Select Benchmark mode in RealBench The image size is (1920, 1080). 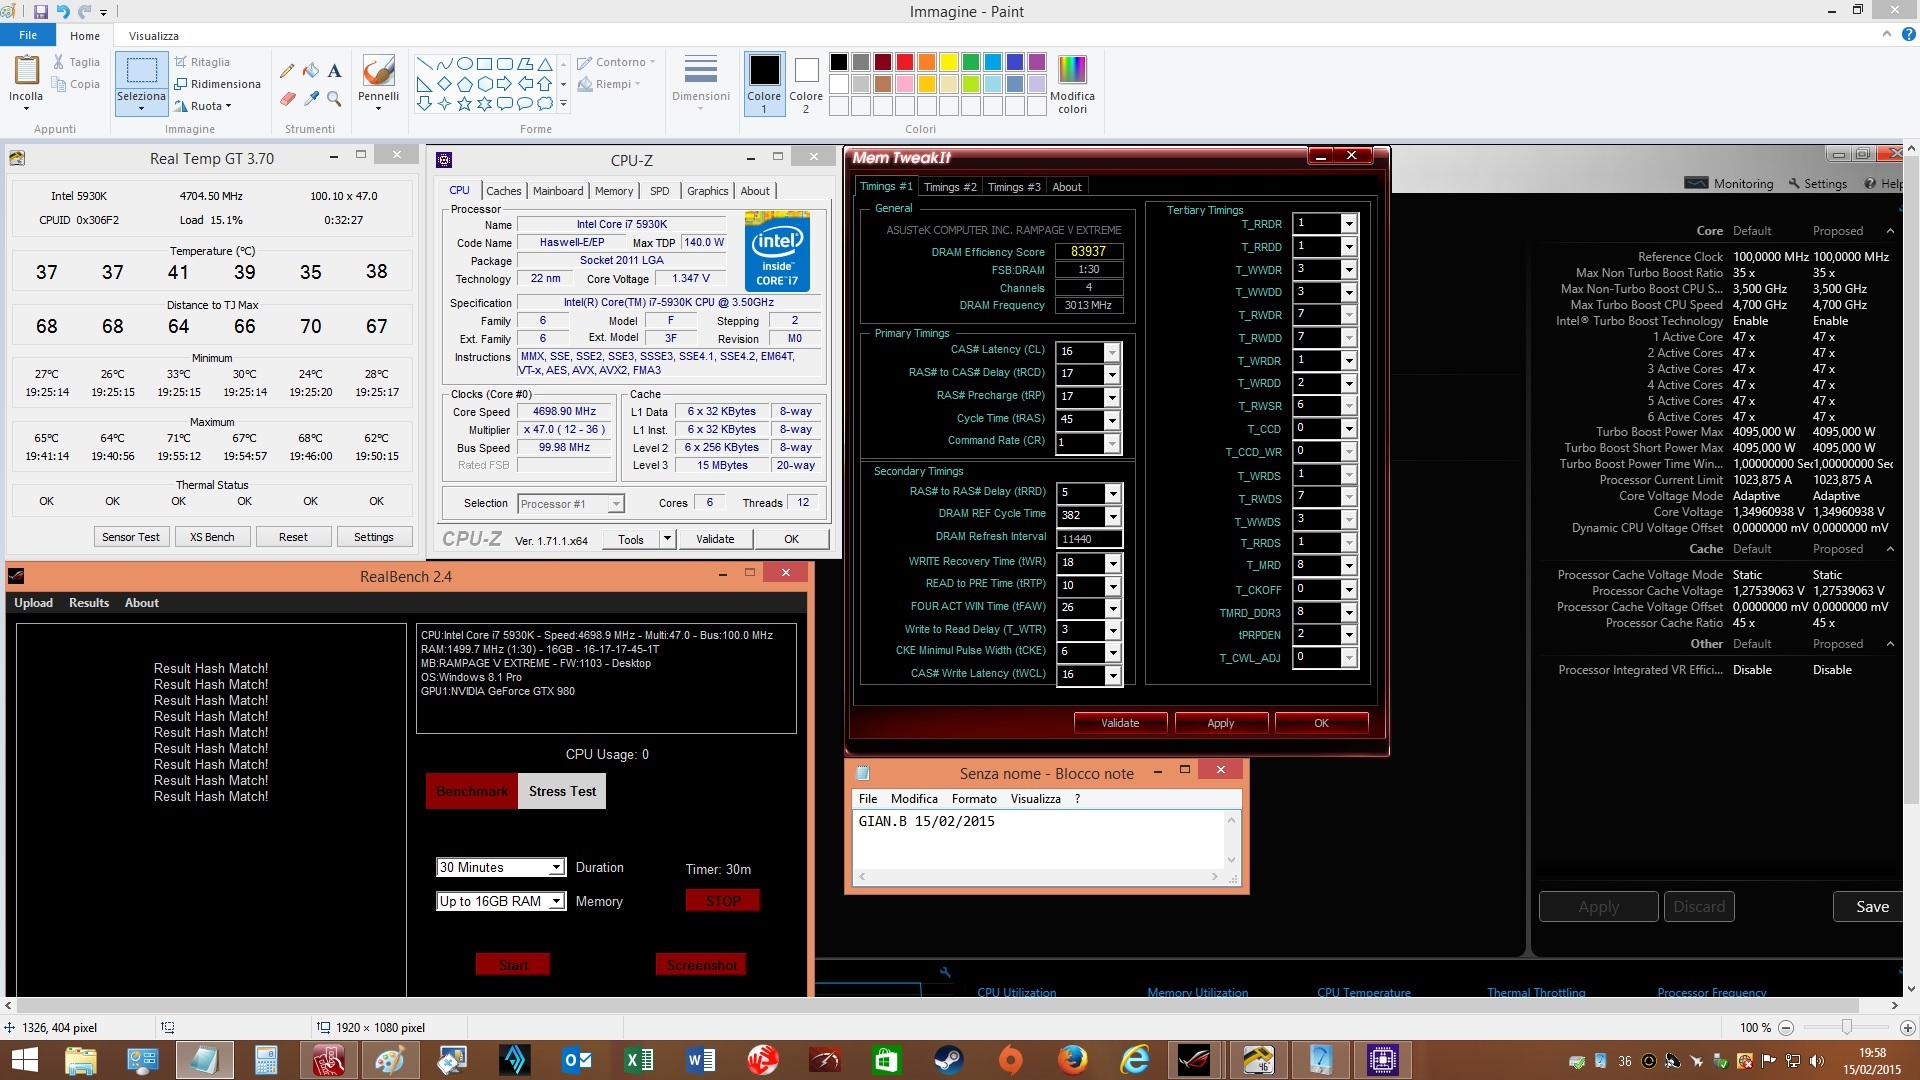click(x=472, y=791)
